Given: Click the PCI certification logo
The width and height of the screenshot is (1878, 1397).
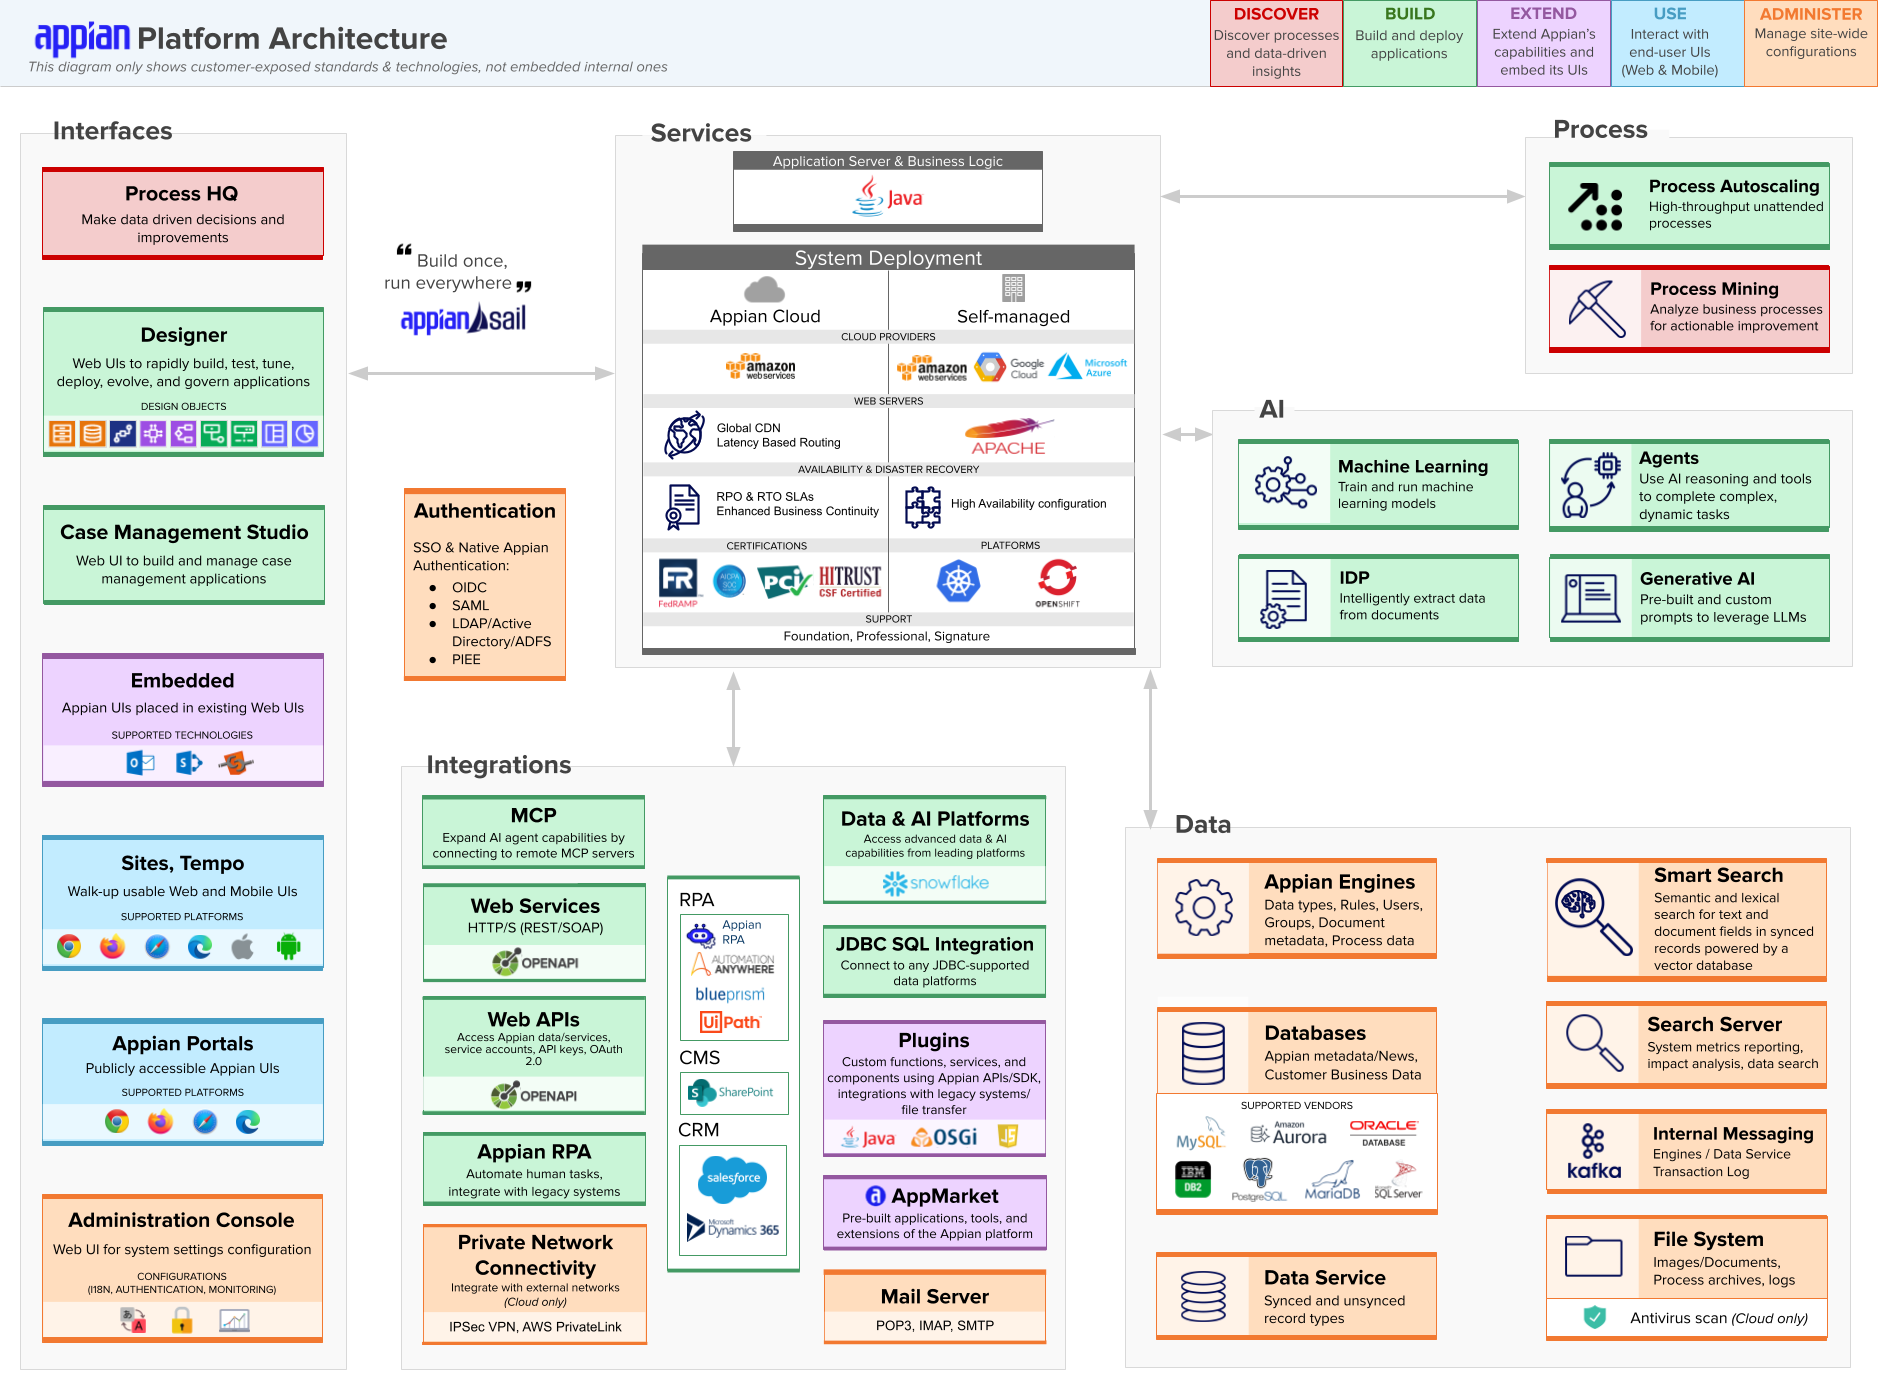Looking at the screenshot, I should [x=784, y=582].
